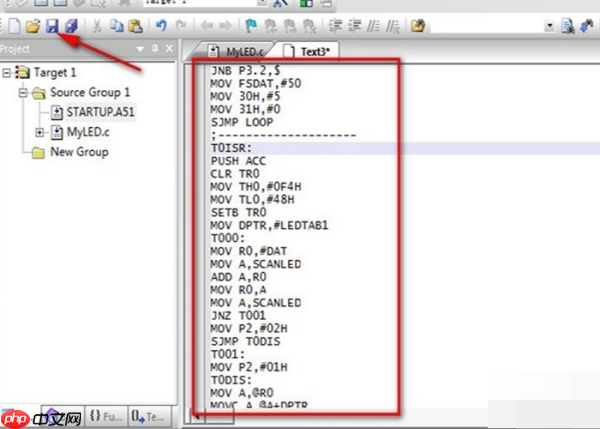This screenshot has width=600, height=429.
Task: Click the line 'CLR TR0'
Action: [235, 174]
